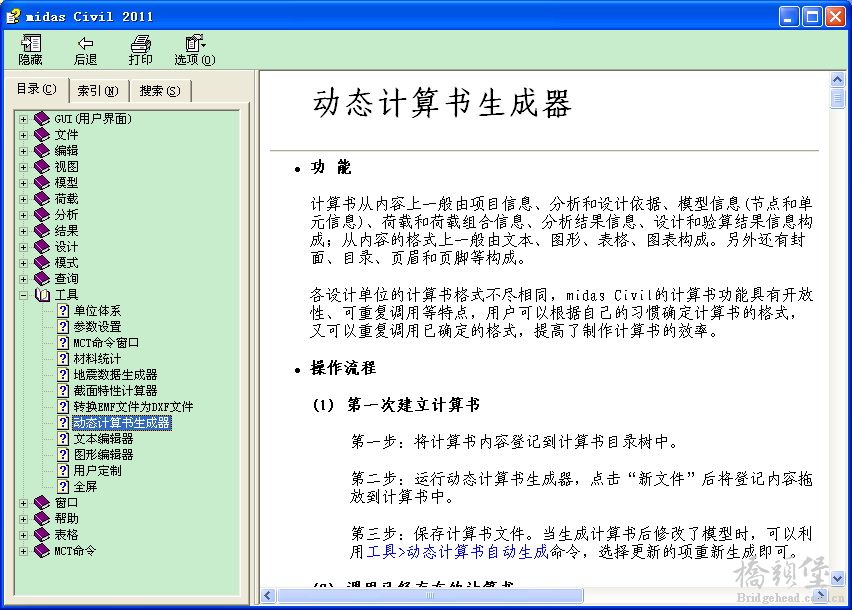Click the horizontal scrollbar thumb
This screenshot has height=610, width=852.
[430, 595]
